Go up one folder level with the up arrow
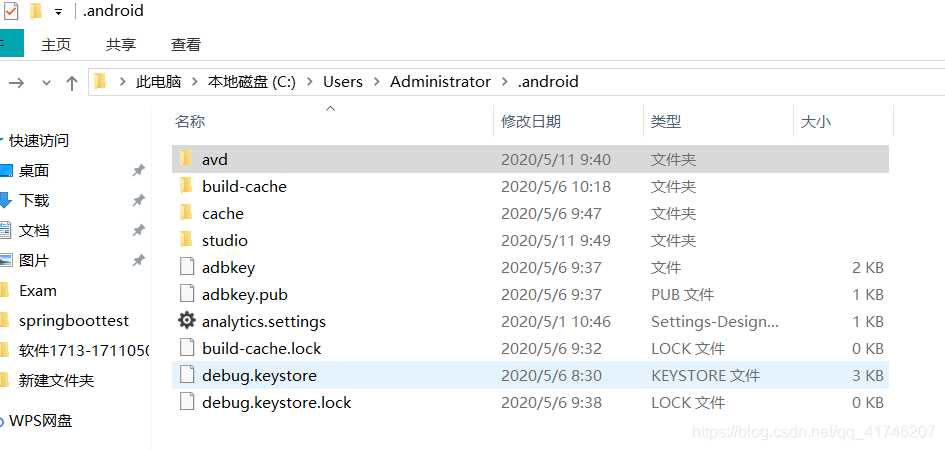This screenshot has width=945, height=450. [72, 83]
